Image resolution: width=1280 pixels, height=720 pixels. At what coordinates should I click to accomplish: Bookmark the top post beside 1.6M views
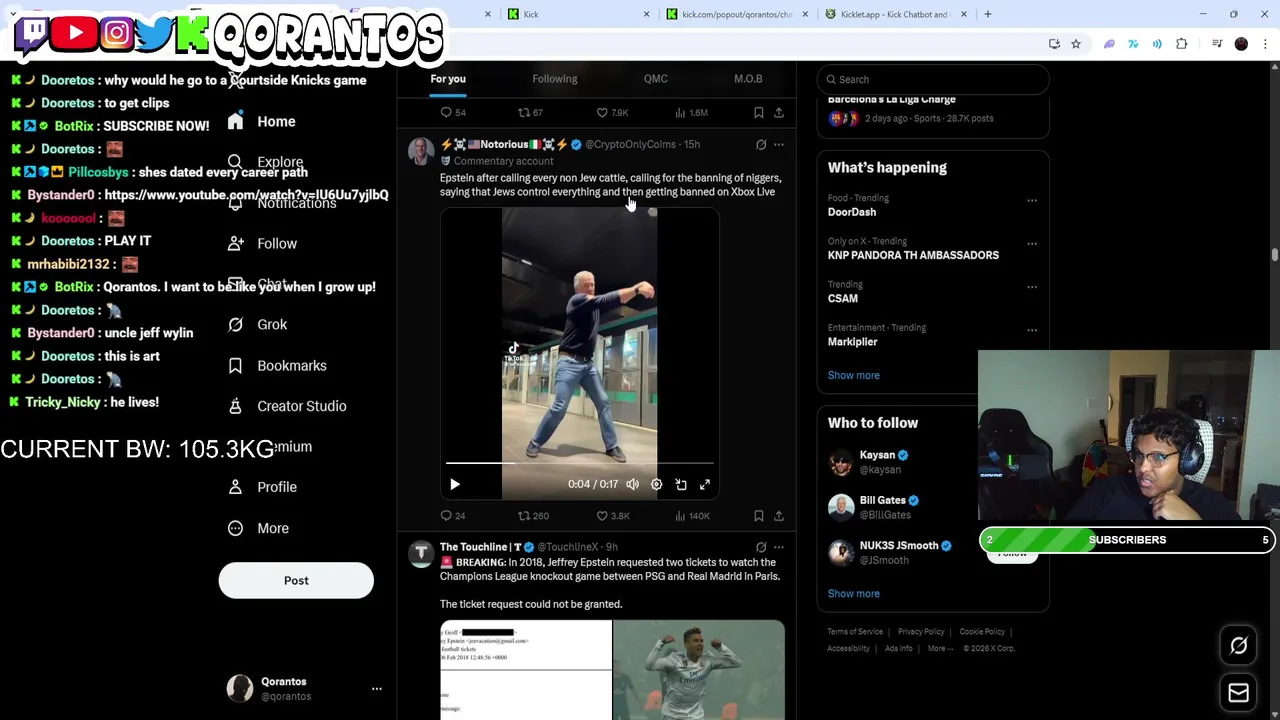point(759,113)
